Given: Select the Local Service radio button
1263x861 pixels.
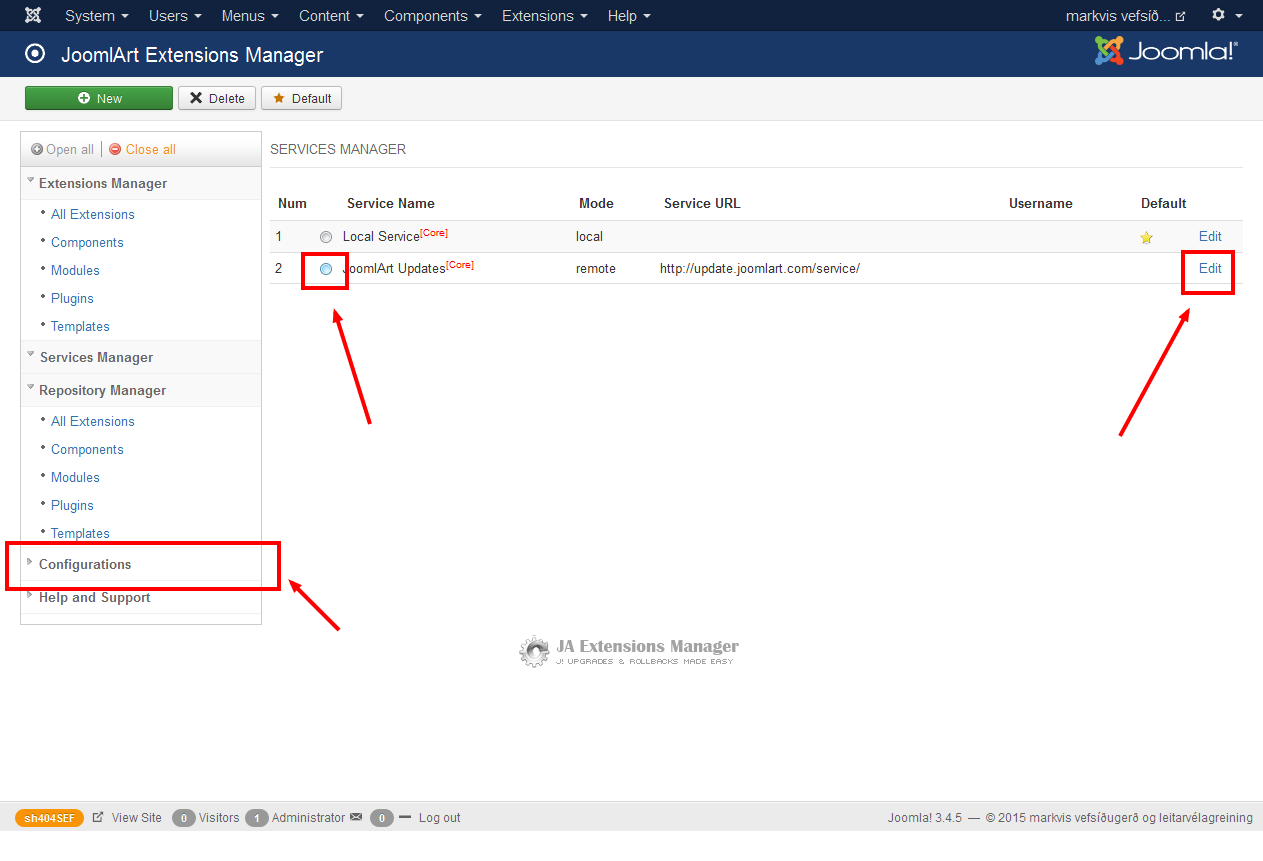Looking at the screenshot, I should click(326, 237).
